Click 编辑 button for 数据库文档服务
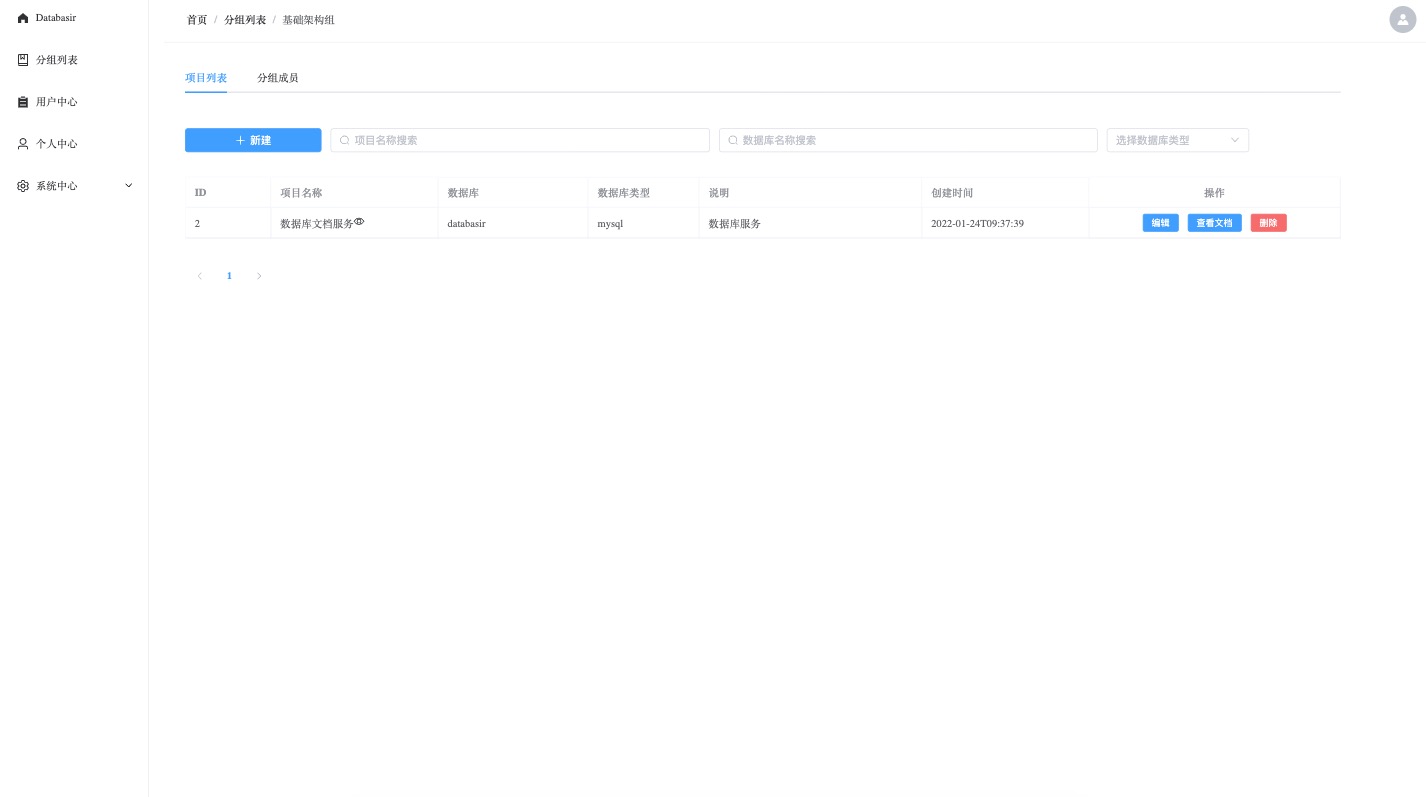The image size is (1426, 797). pos(1160,223)
